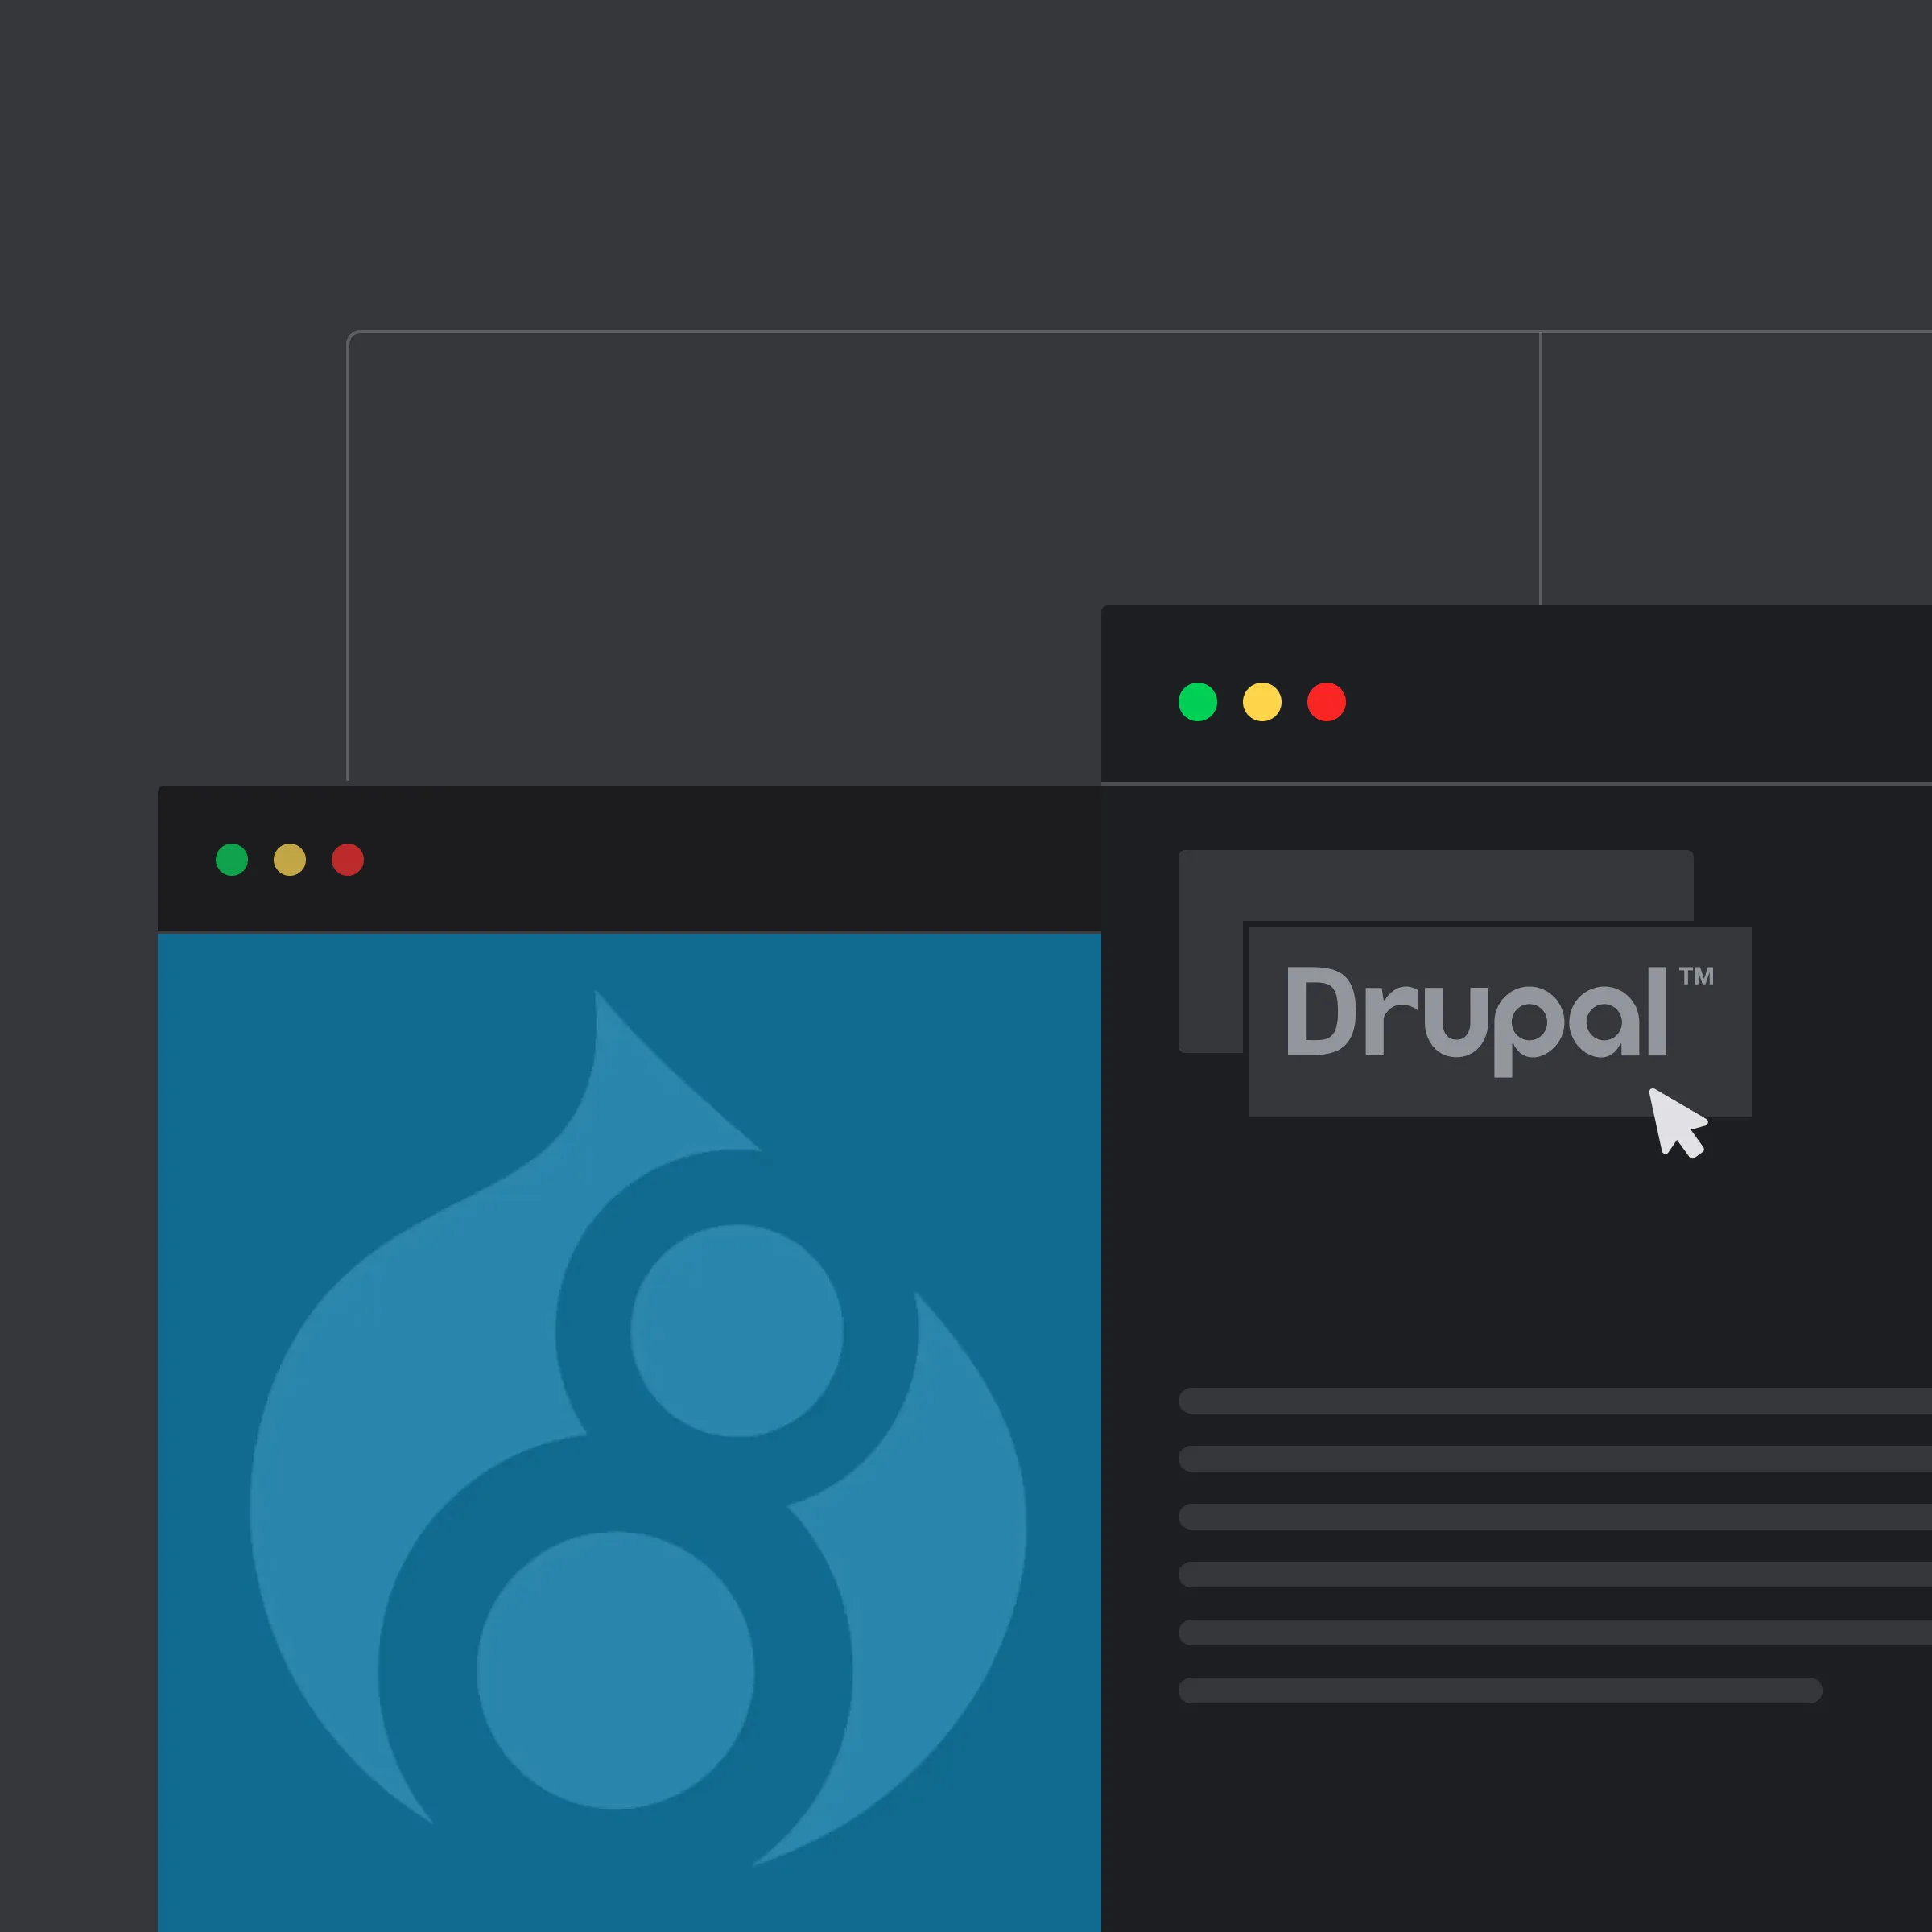Click the red dot on the left window
The image size is (1932, 1932).
pyautogui.click(x=347, y=860)
